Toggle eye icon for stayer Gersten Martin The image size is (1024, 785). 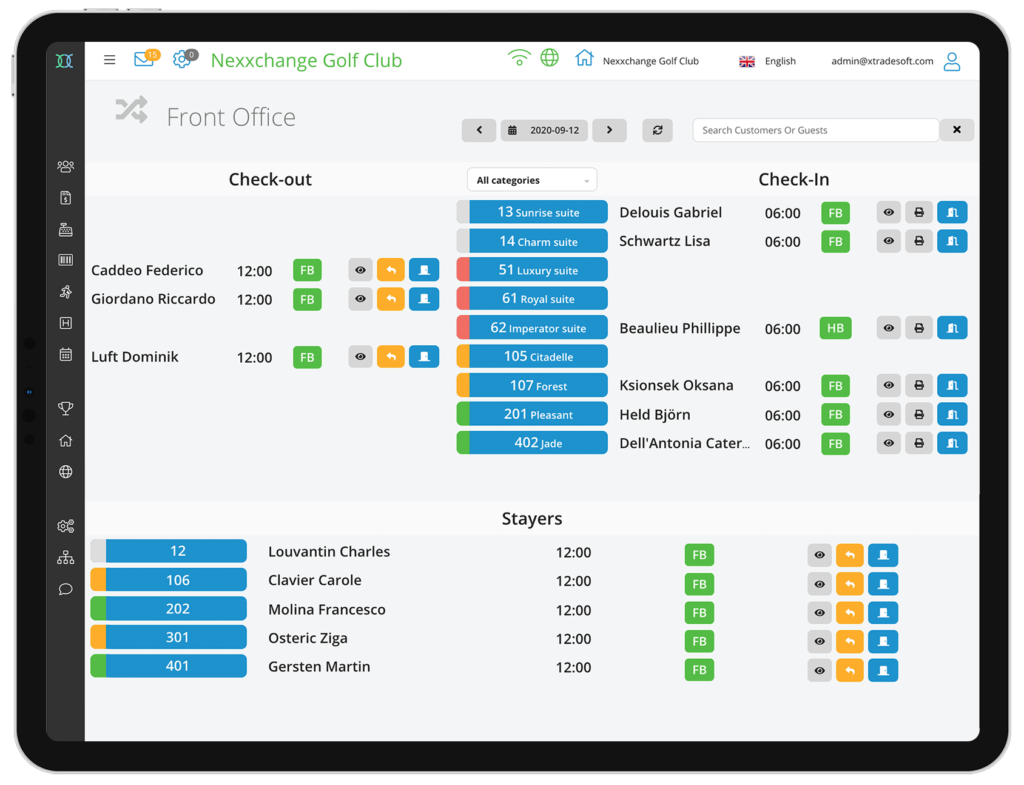tap(820, 670)
